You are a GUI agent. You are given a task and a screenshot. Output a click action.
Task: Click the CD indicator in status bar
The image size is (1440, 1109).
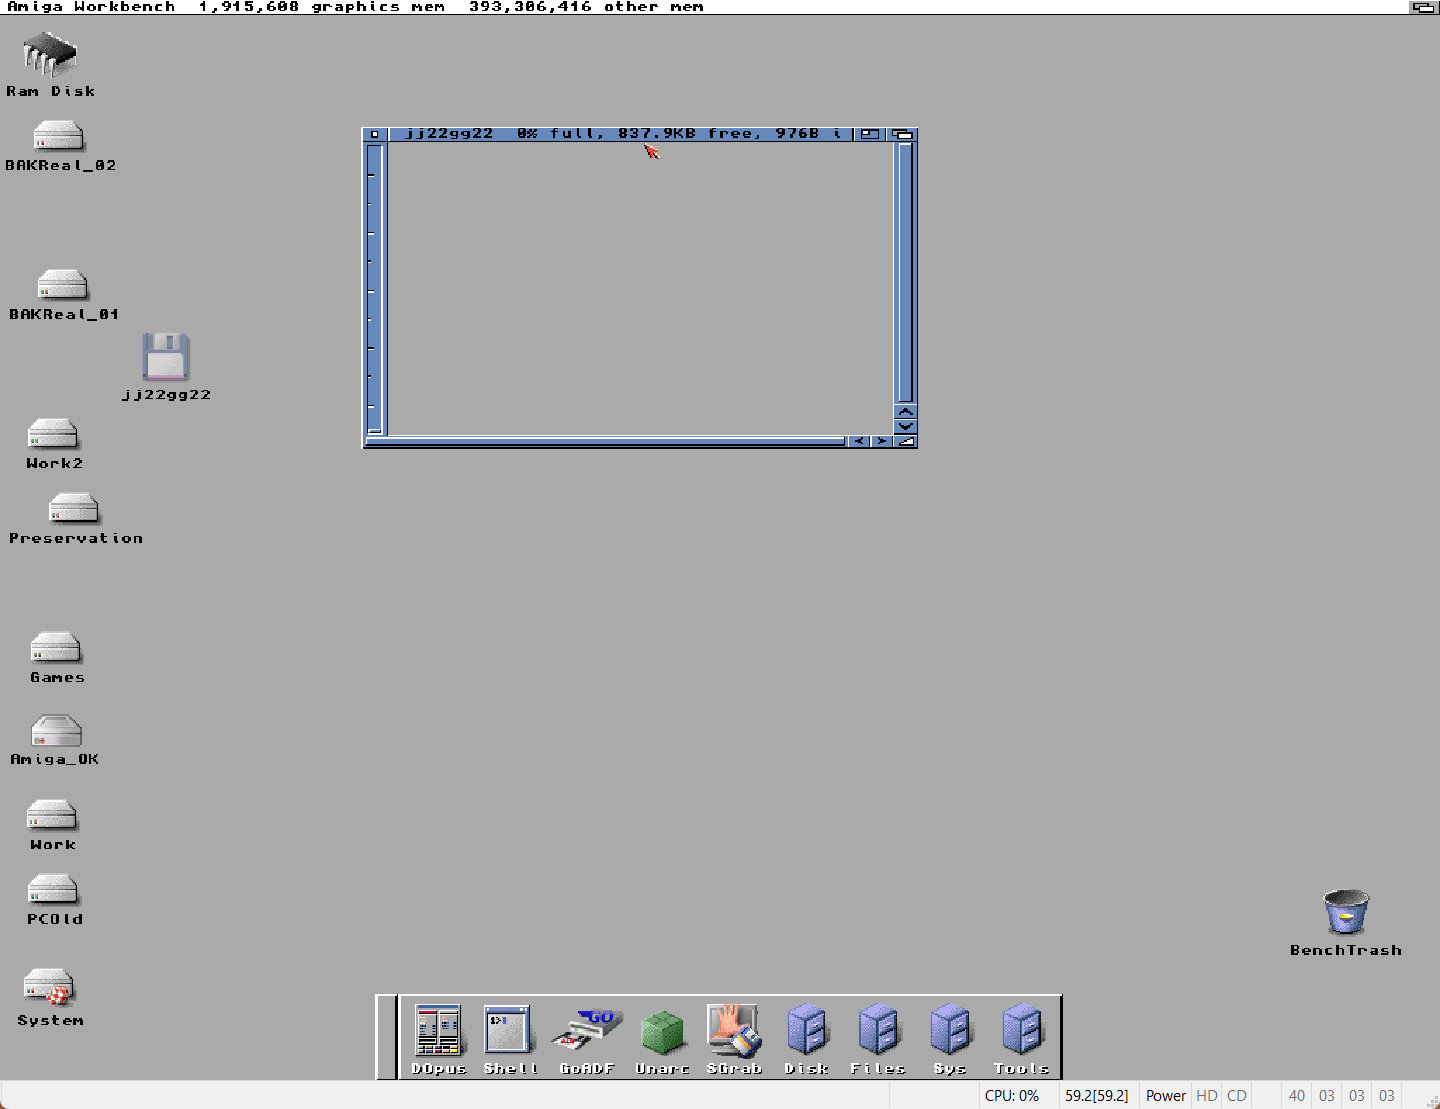(x=1237, y=1096)
